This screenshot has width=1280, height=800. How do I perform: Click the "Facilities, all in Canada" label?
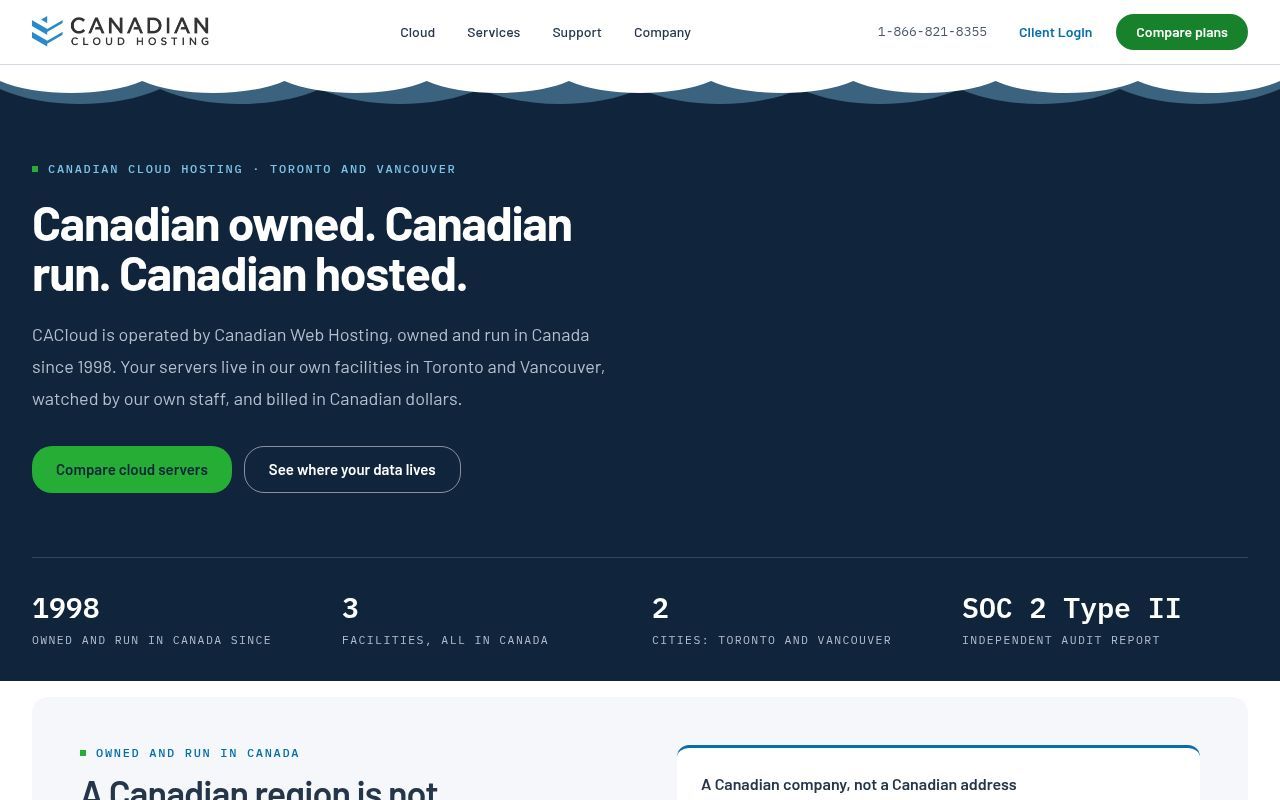pyautogui.click(x=445, y=640)
